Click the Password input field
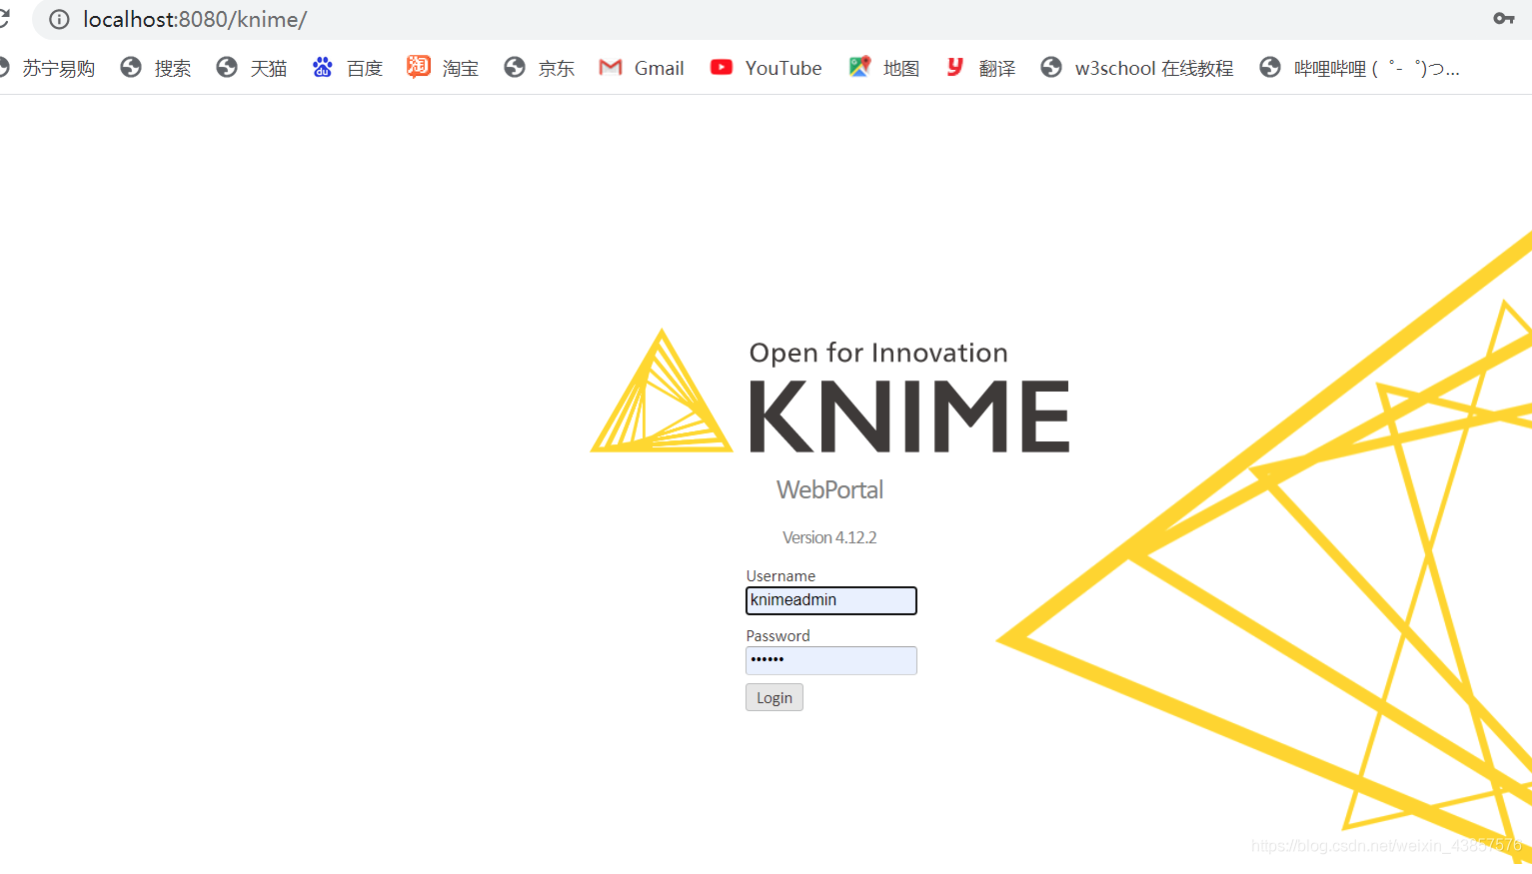 [x=831, y=660]
